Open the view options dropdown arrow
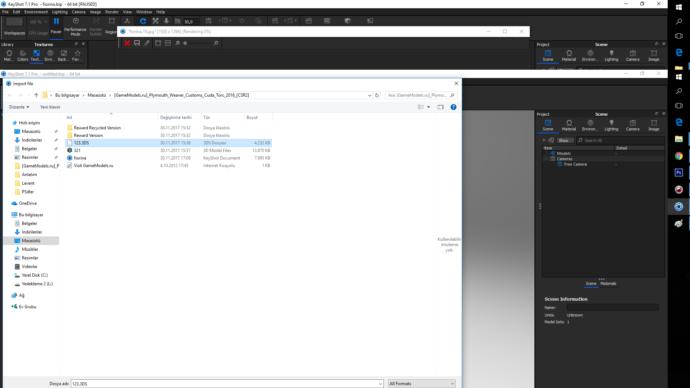690x388 pixels. pyautogui.click(x=429, y=107)
